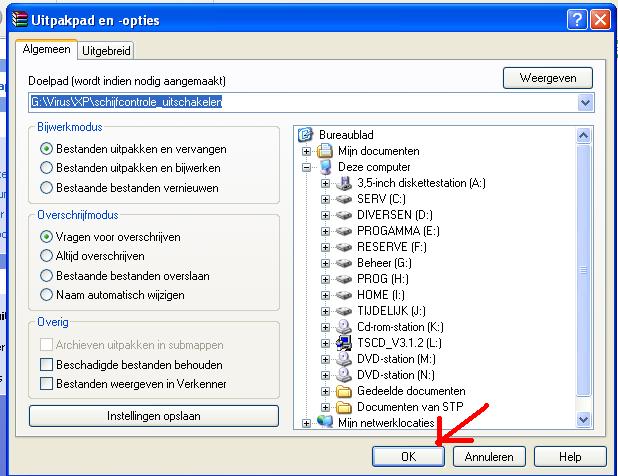This screenshot has width=618, height=476.
Task: Enable 'Bestanden weergeven in Verkenner' checkbox
Action: pyautogui.click(x=47, y=383)
